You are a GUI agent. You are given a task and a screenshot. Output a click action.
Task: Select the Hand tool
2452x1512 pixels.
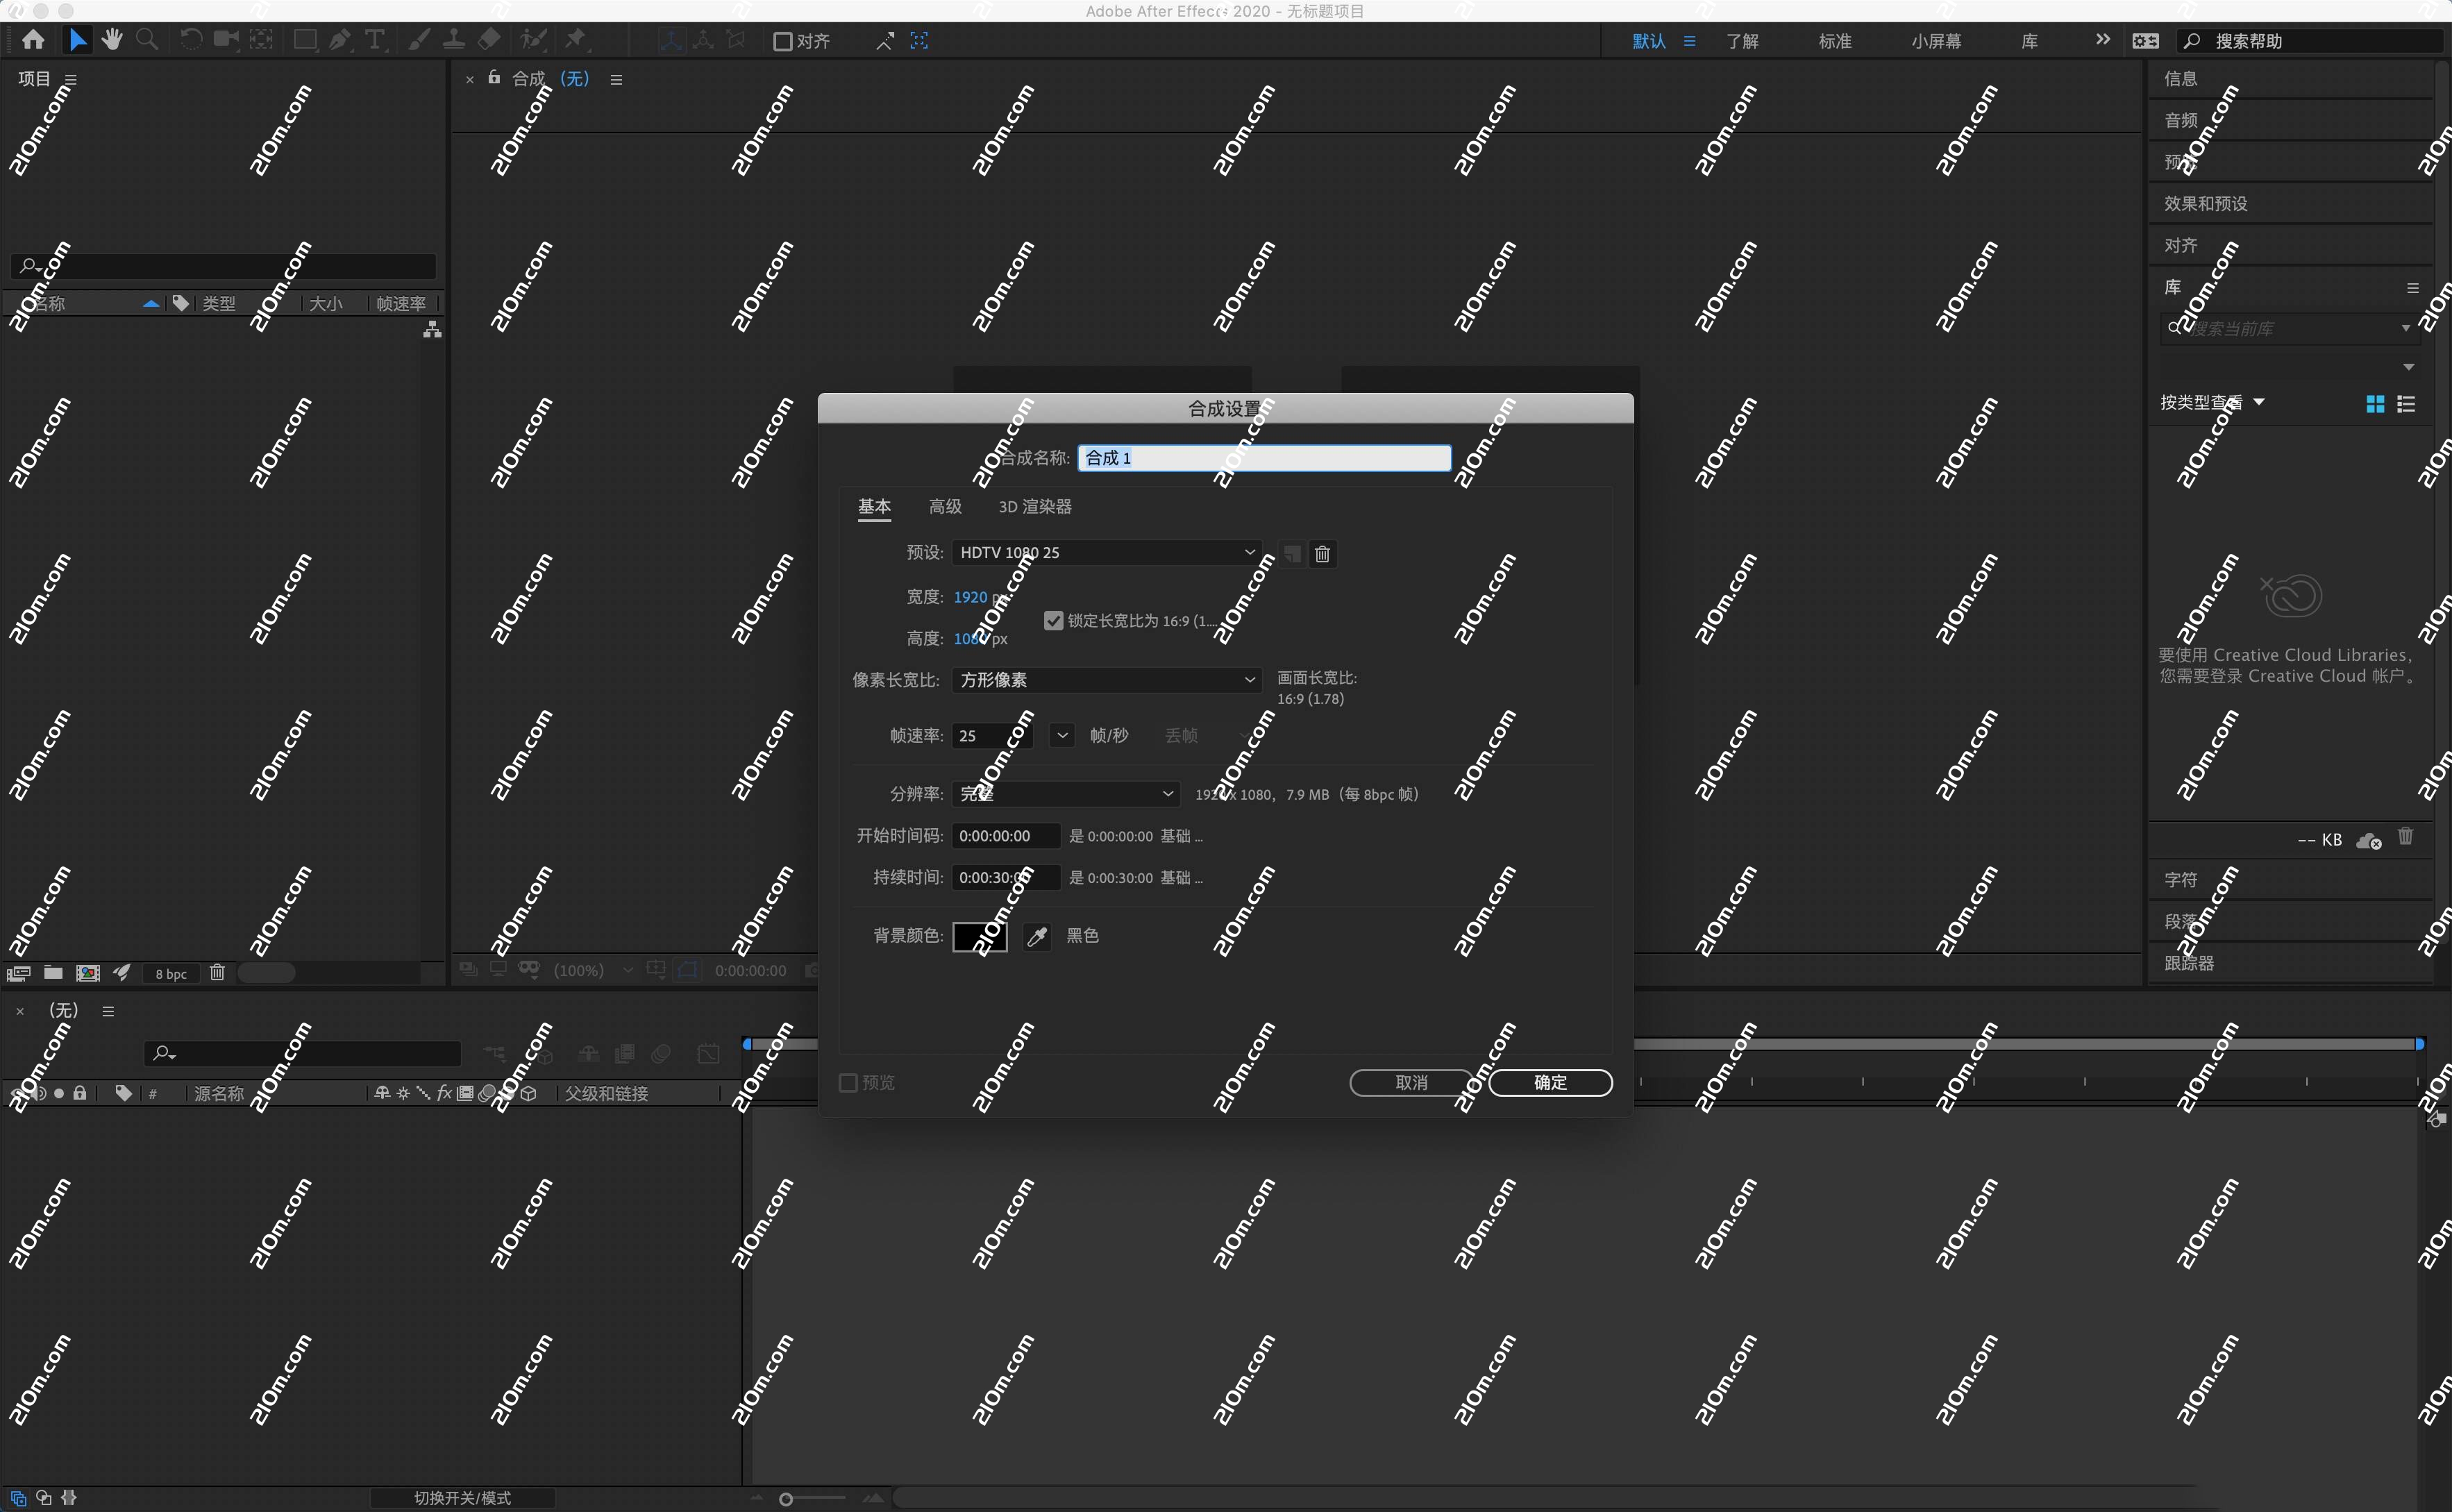coord(111,40)
